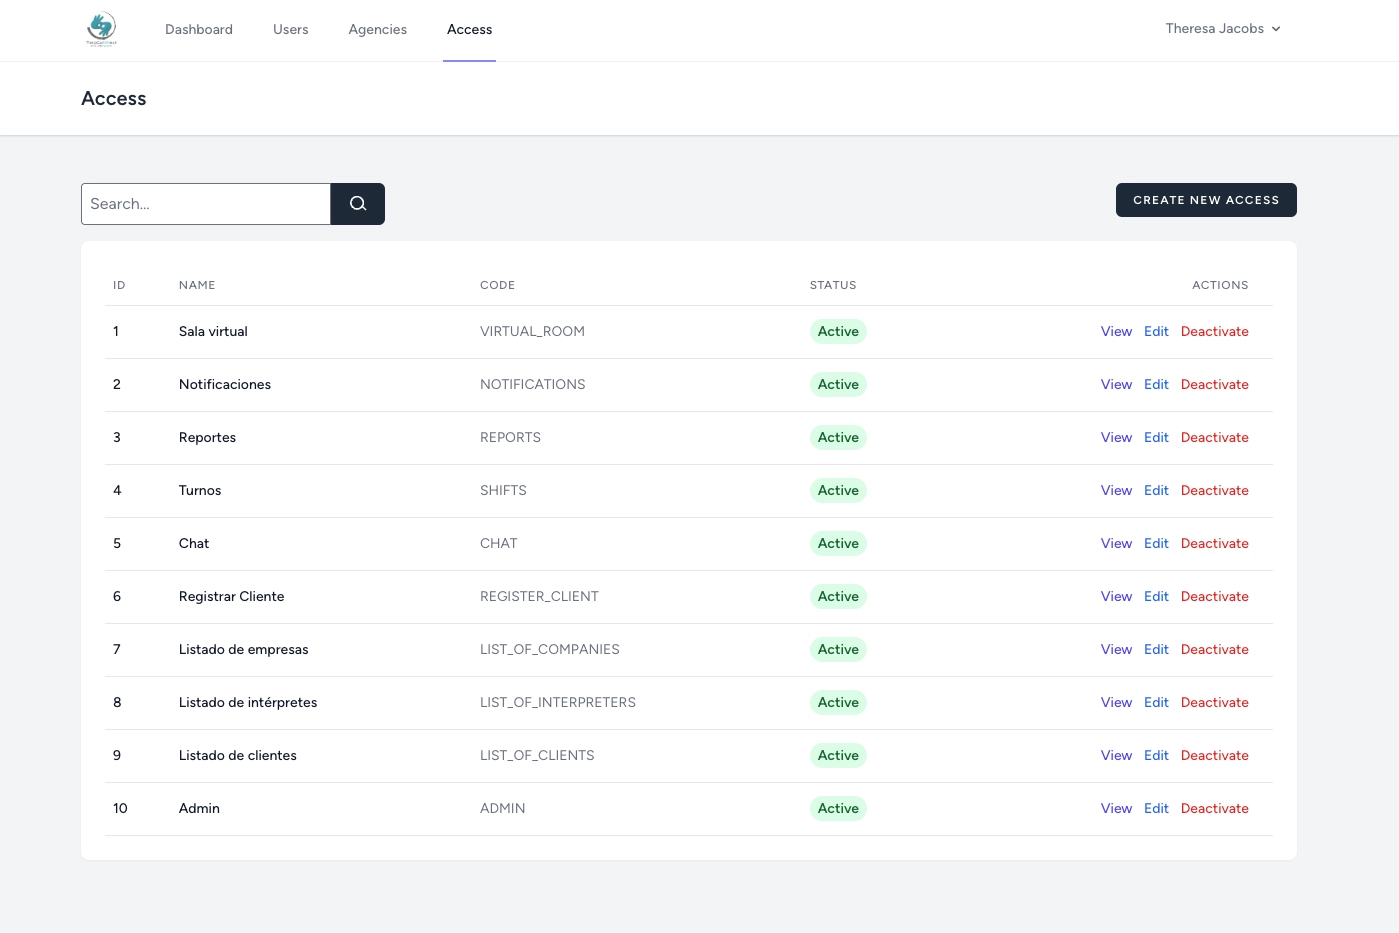Viewport: 1399px width, 933px height.
Task: Click the magnifying glass search button
Action: [358, 204]
